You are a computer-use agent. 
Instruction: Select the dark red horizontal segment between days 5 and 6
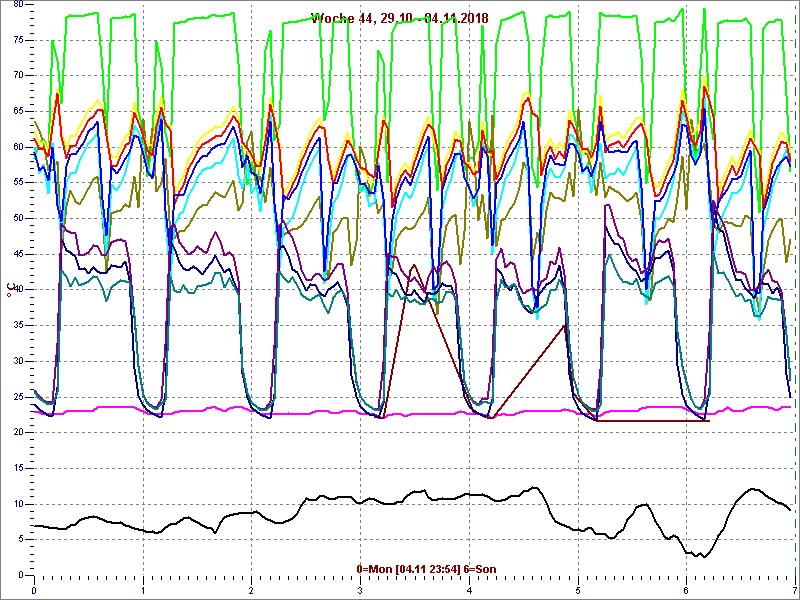coord(650,420)
